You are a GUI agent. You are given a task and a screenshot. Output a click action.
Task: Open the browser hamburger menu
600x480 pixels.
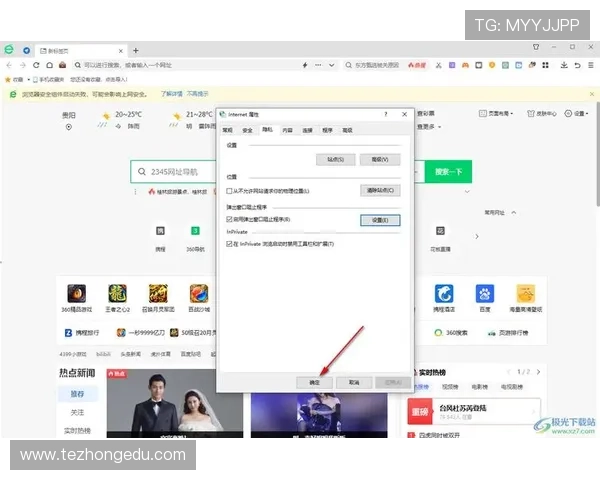coord(591,65)
